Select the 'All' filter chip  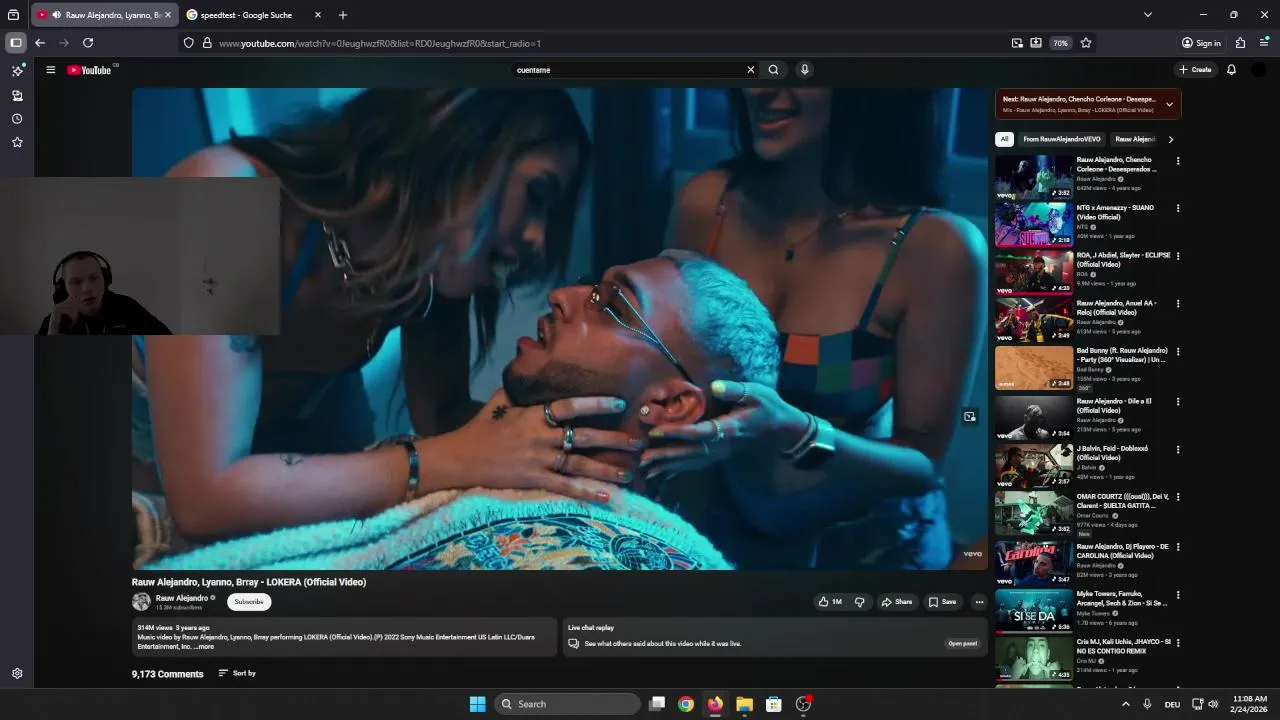tap(1004, 139)
